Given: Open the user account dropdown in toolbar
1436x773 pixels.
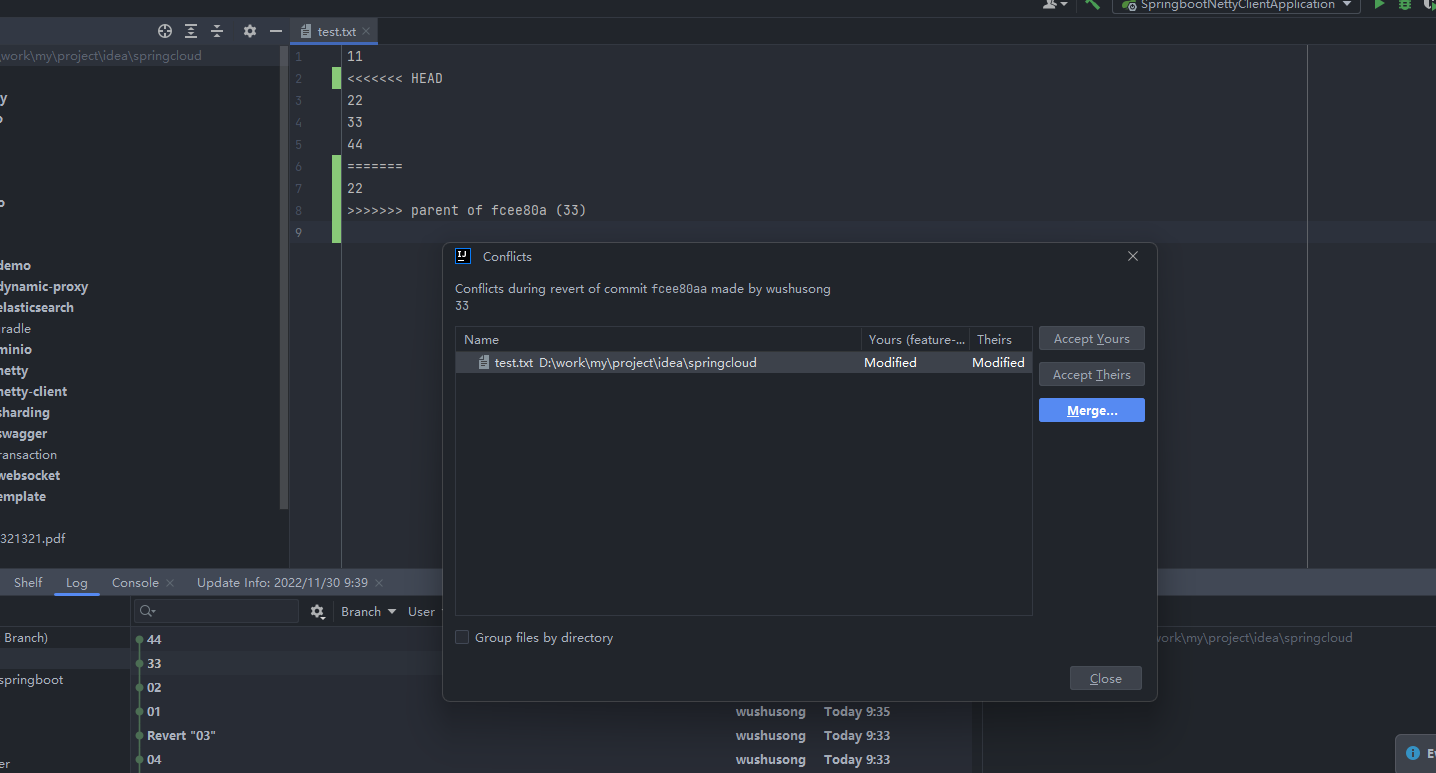Looking at the screenshot, I should (x=1054, y=5).
